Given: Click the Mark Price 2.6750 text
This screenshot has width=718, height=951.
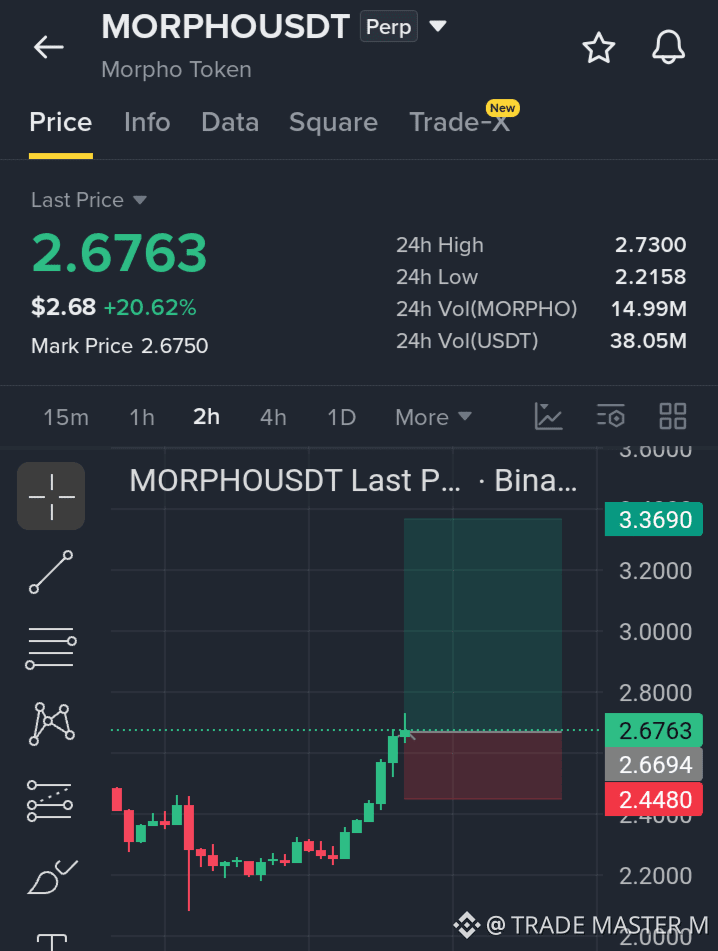Looking at the screenshot, I should pos(119,346).
